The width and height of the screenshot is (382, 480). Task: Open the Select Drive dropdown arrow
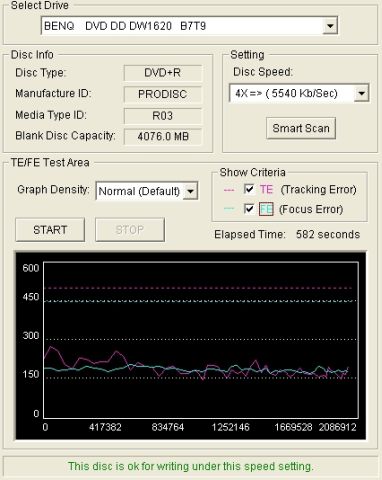click(330, 26)
